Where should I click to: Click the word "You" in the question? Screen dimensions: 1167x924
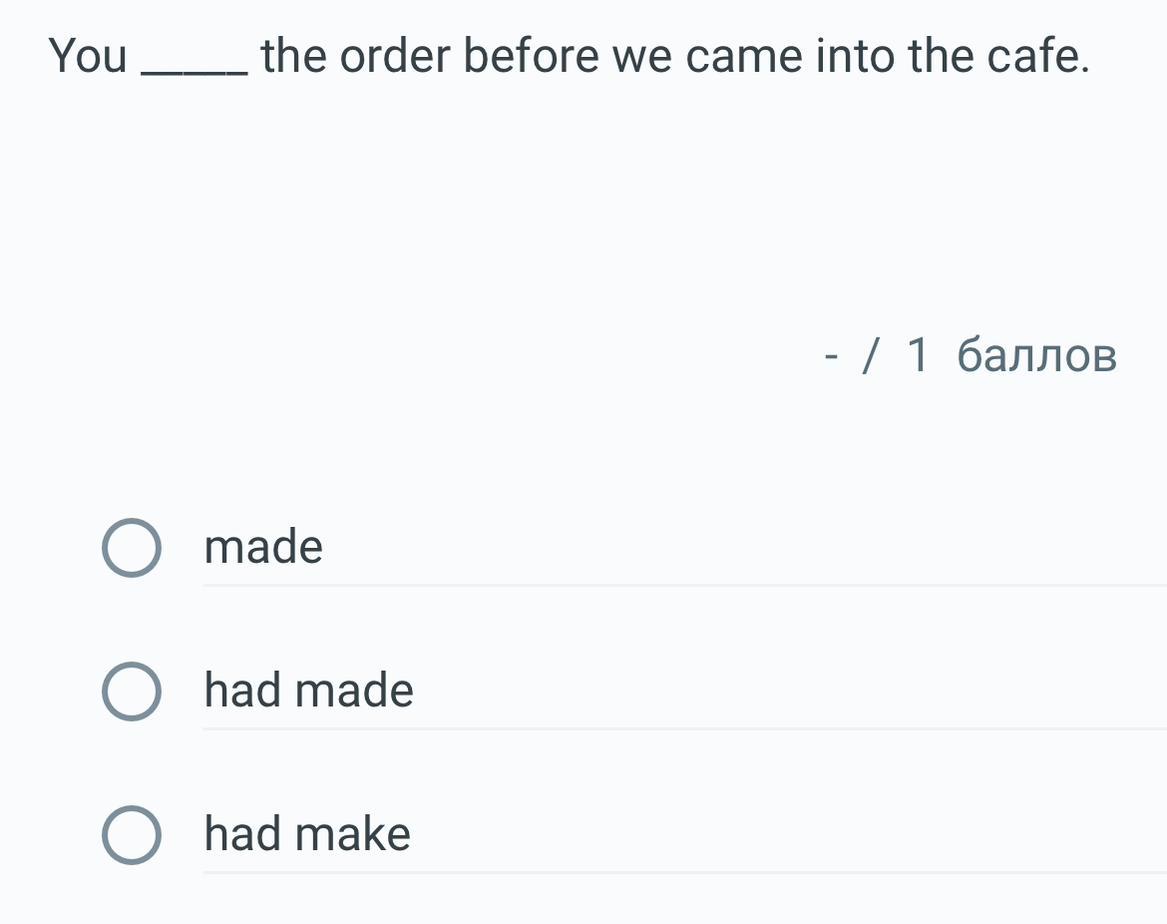coord(88,57)
